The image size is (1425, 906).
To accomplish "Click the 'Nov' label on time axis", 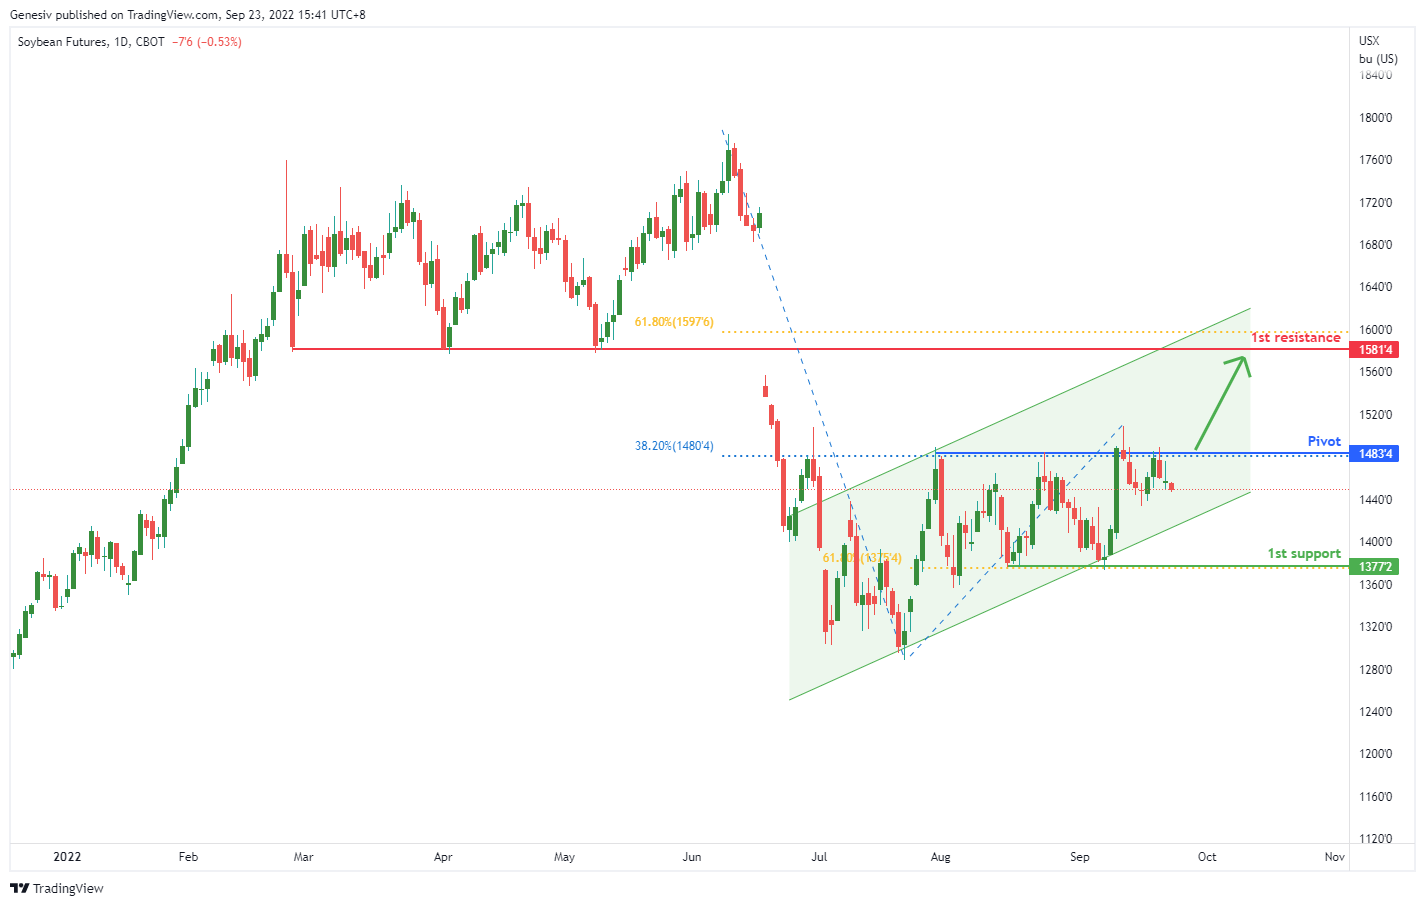I will point(1334,857).
